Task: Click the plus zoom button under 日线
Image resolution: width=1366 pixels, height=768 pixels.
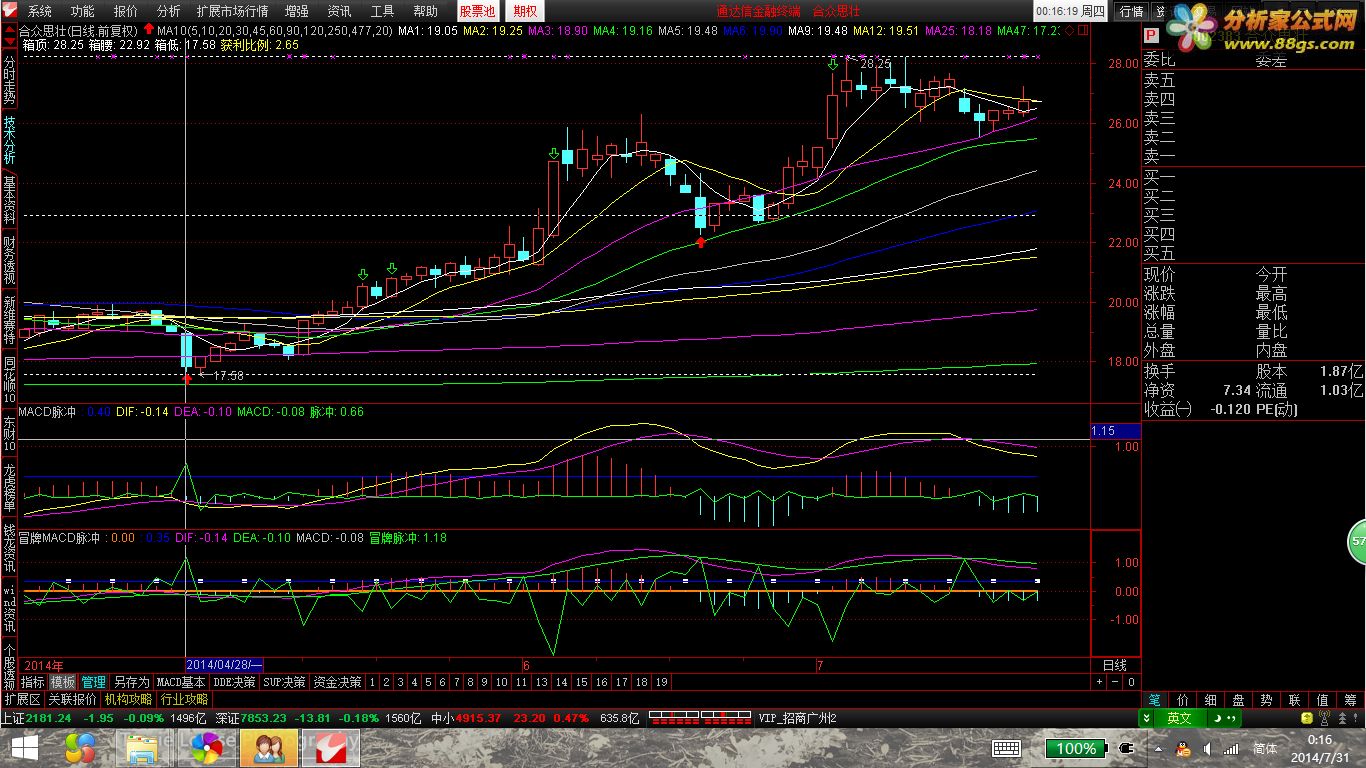Action: click(x=1098, y=682)
